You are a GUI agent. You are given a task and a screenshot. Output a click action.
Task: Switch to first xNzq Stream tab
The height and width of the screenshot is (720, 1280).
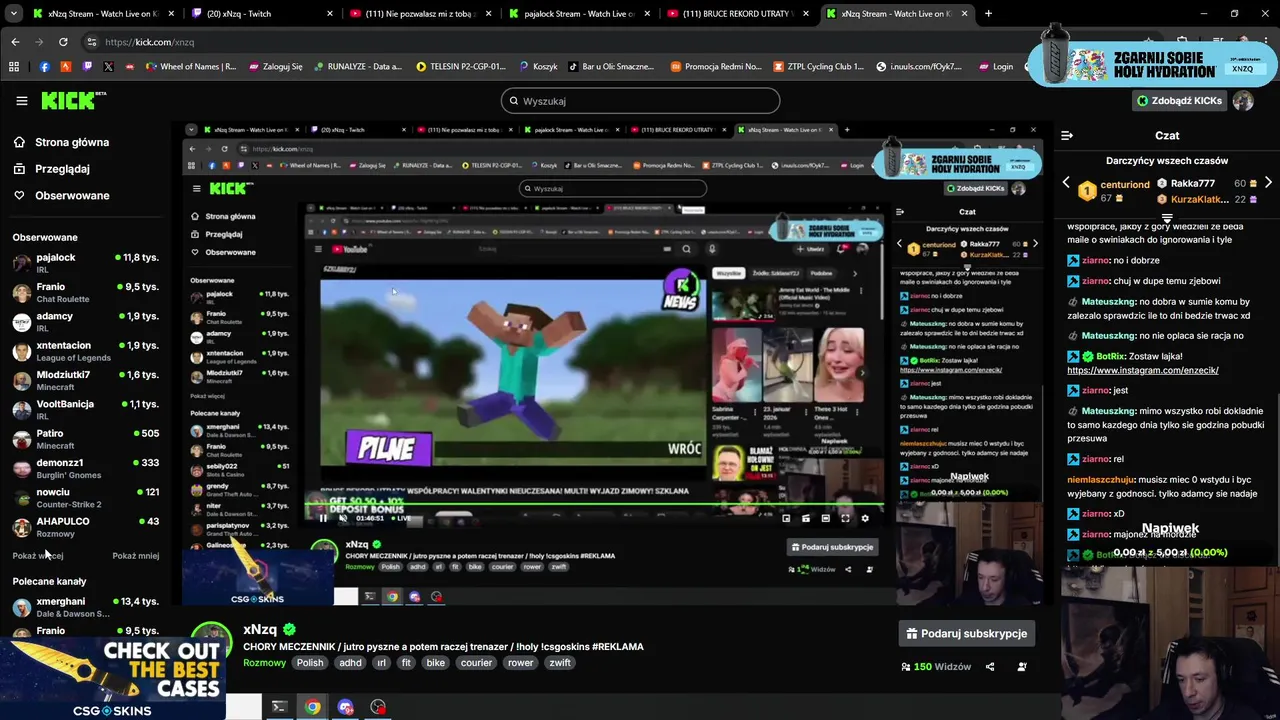click(104, 14)
